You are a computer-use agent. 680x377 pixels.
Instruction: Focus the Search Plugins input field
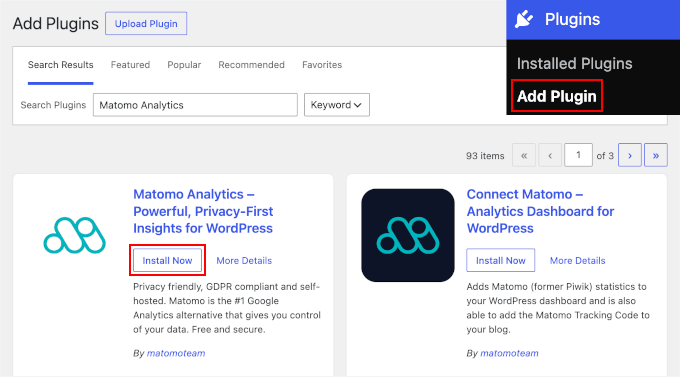click(195, 105)
